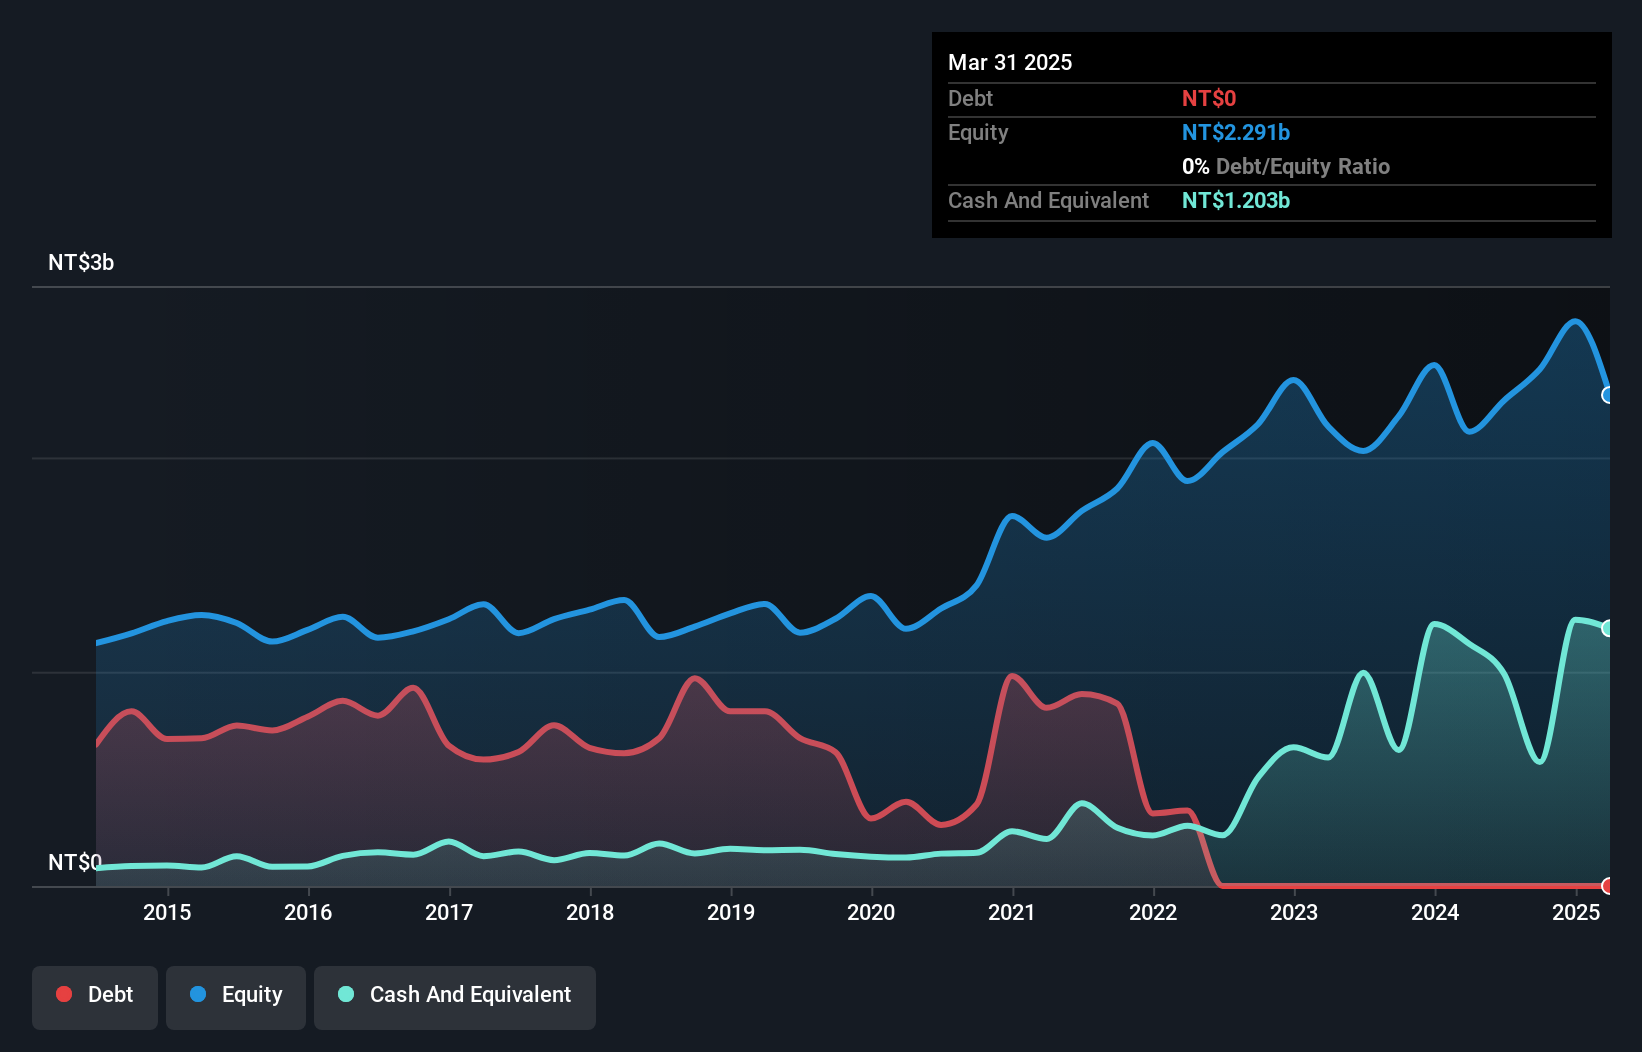Click the NT$1.203b cash value in tooltip
The width and height of the screenshot is (1642, 1052).
pos(1236,201)
